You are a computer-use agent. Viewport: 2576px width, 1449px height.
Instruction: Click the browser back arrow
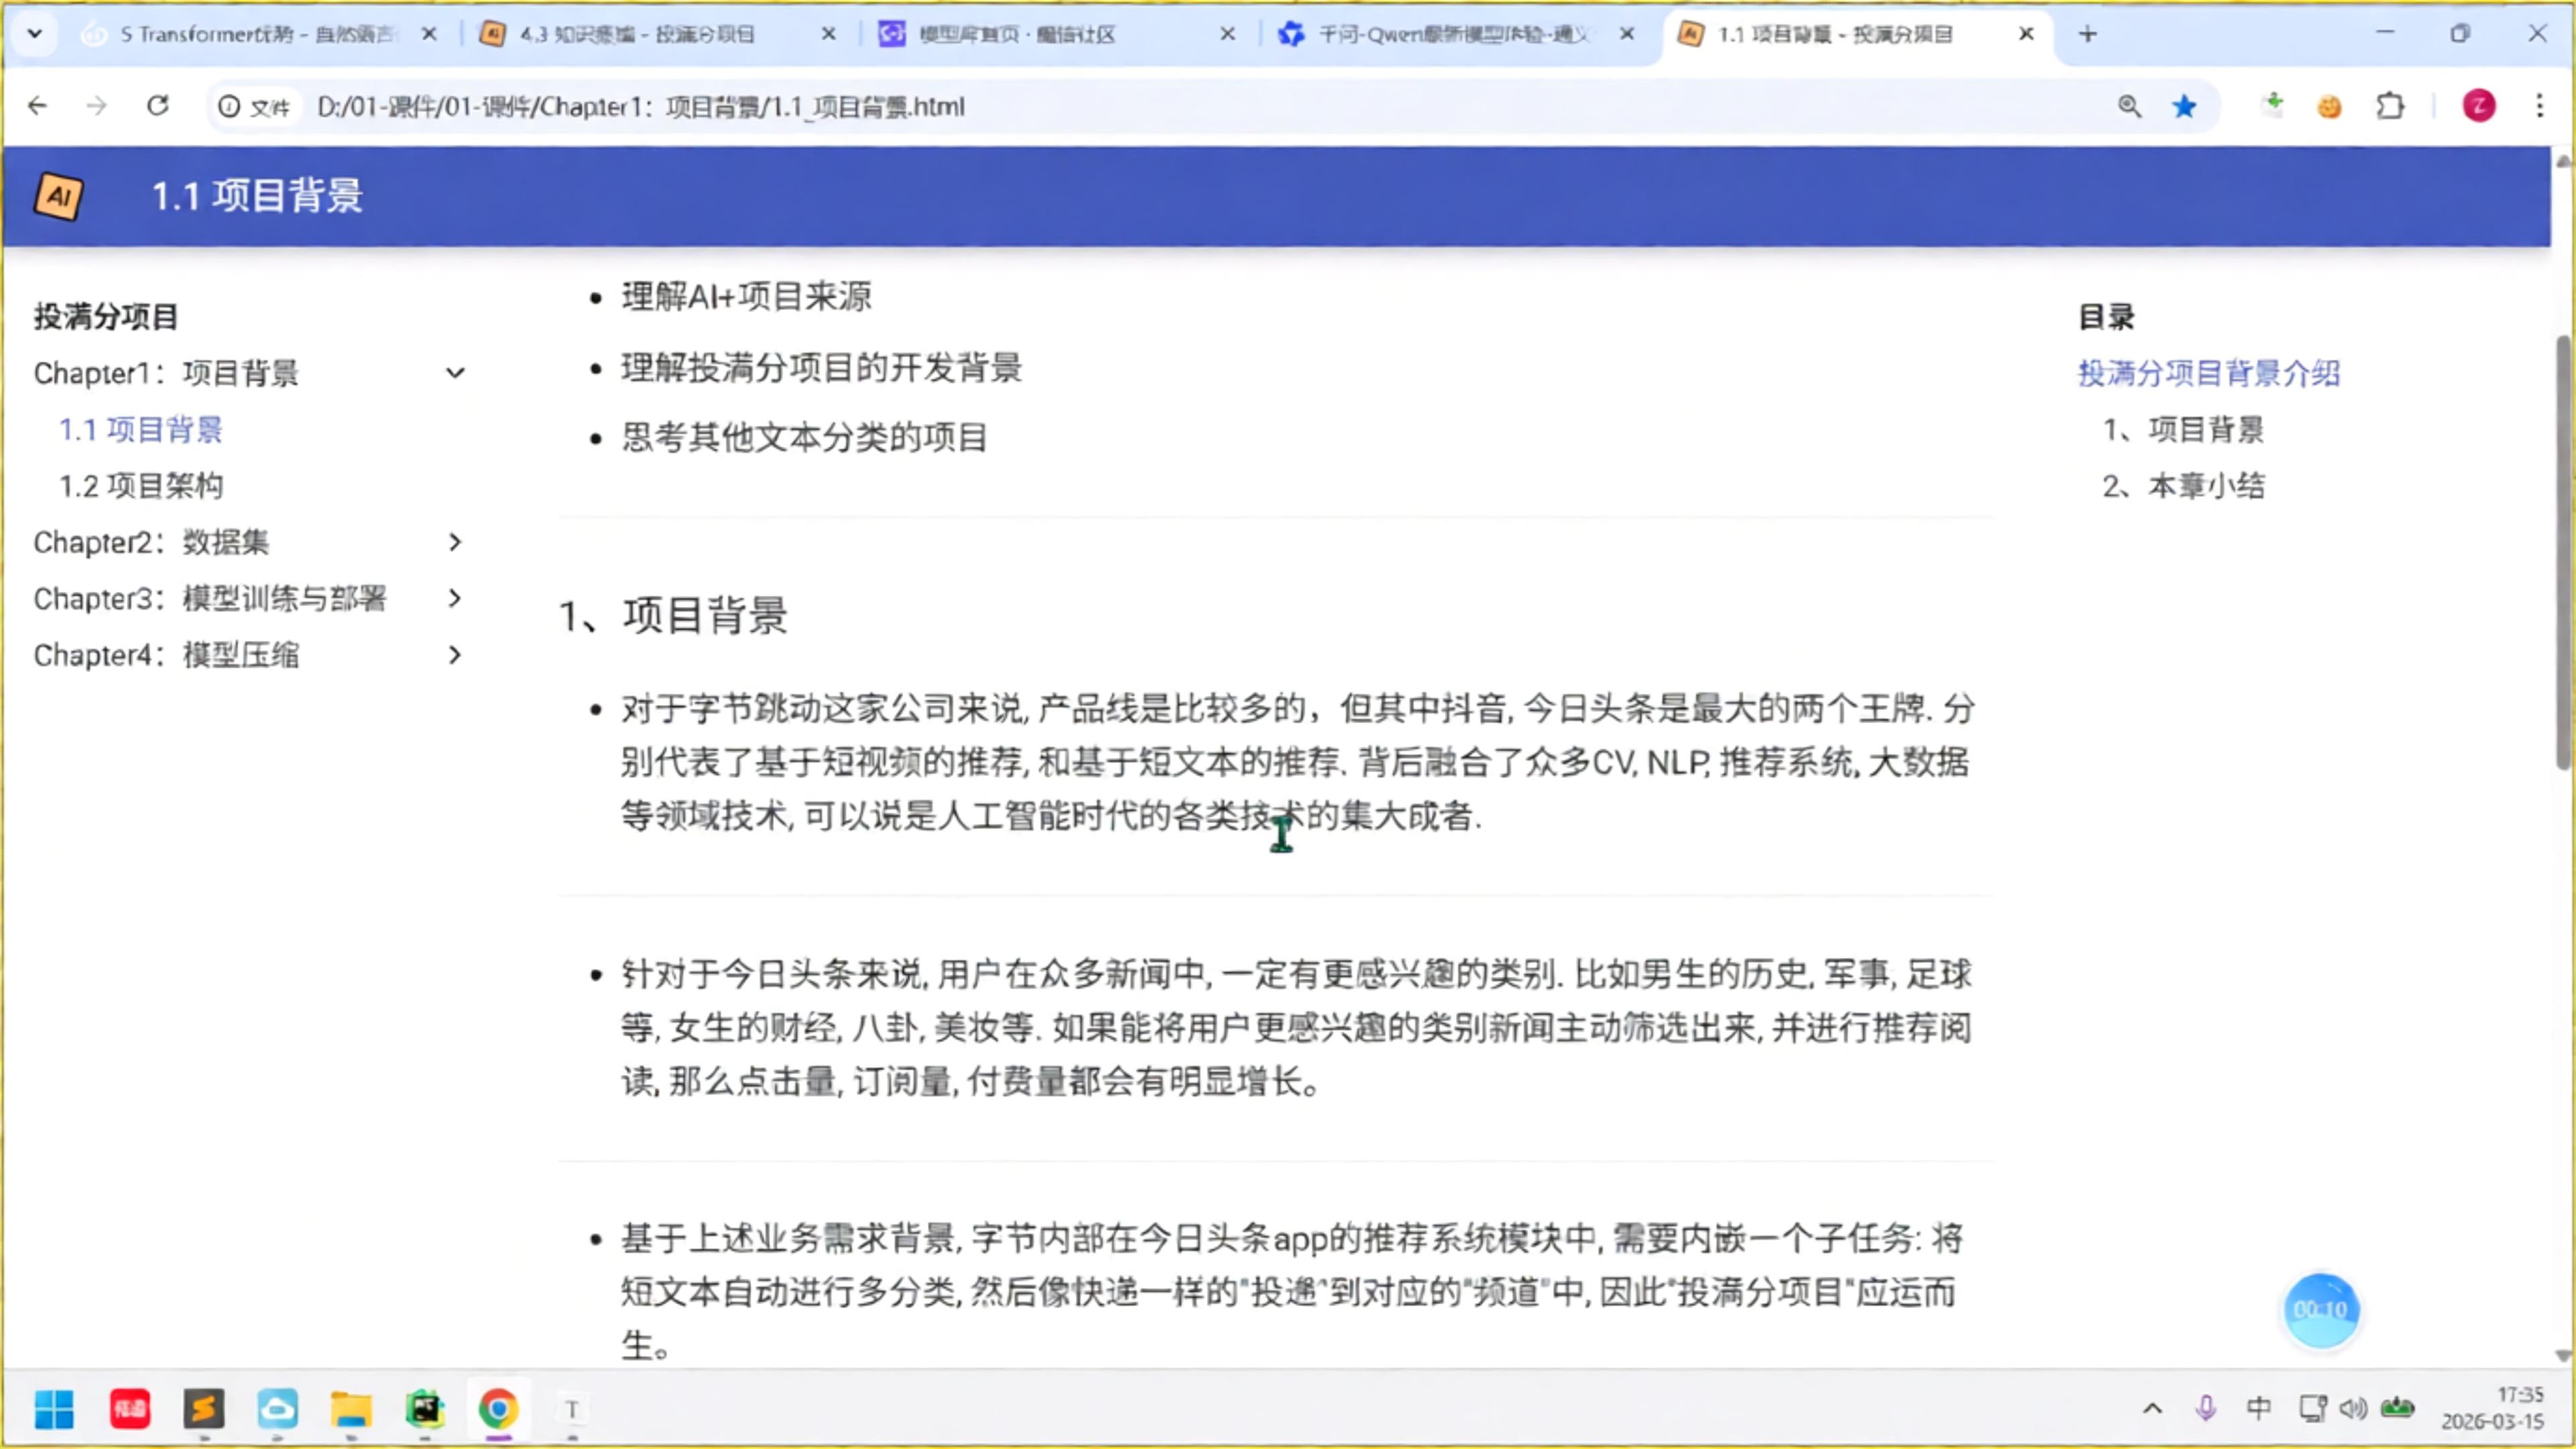38,106
